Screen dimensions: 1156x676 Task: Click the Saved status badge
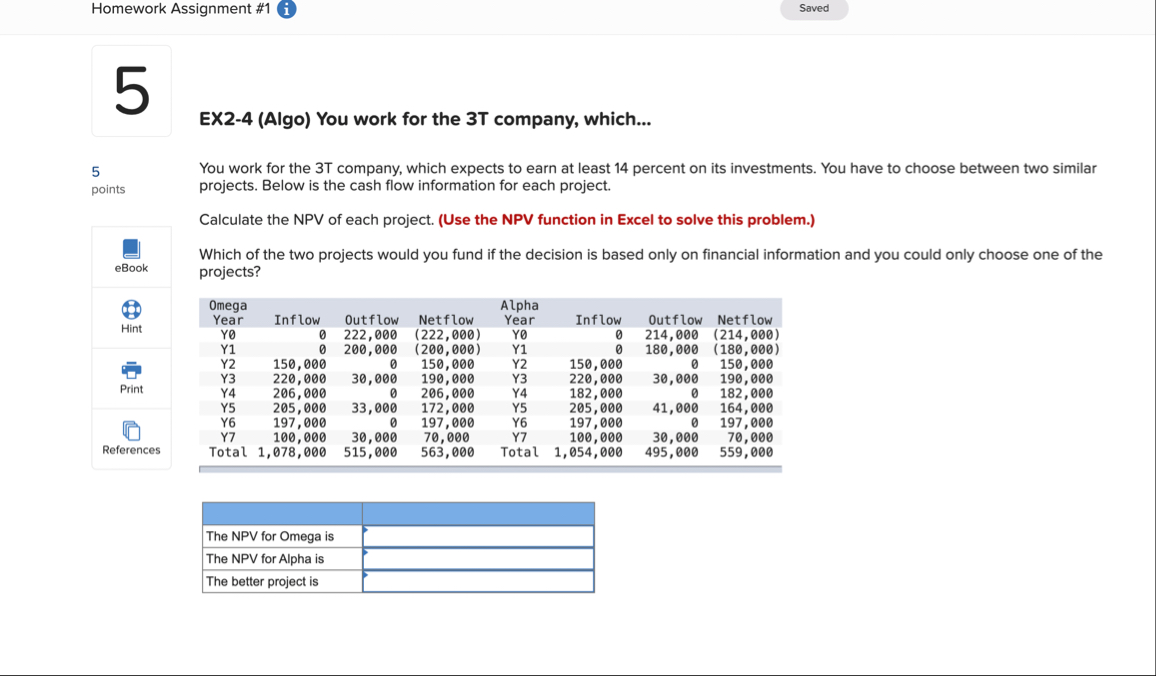pyautogui.click(x=813, y=8)
